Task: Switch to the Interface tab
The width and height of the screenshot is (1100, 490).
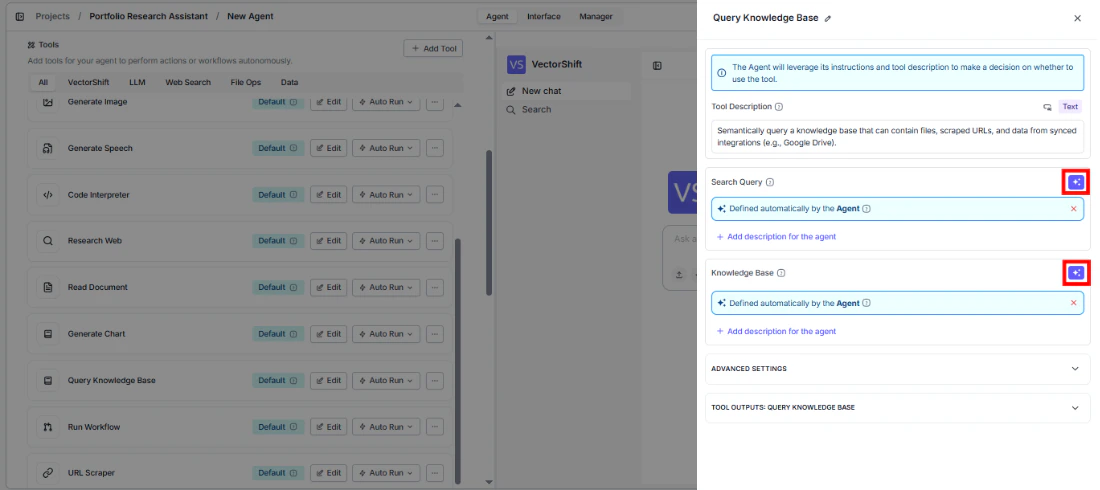Action: click(544, 16)
